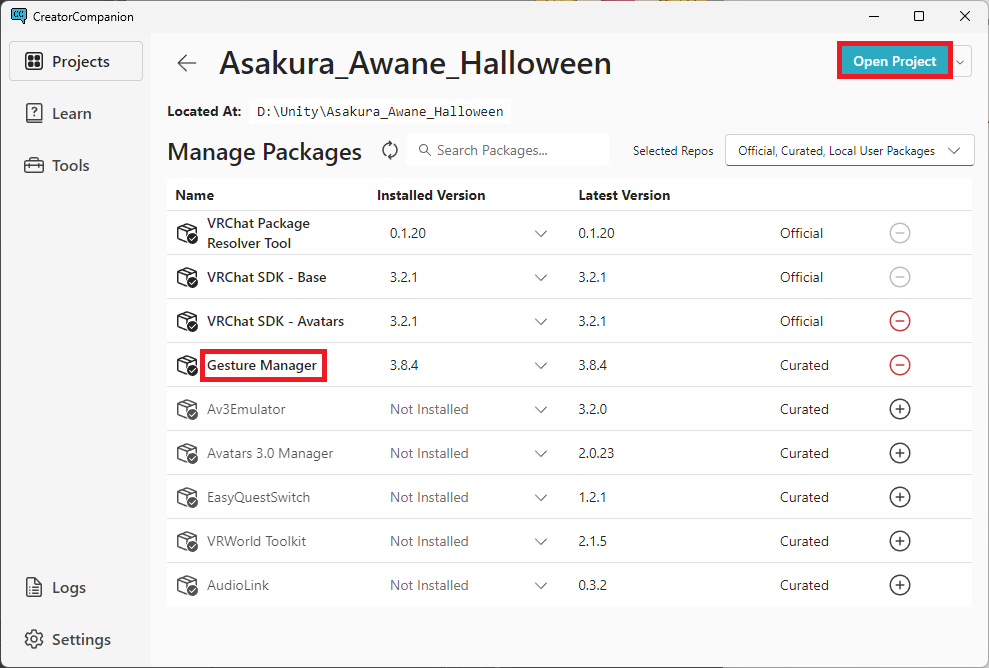Go to Settings in the sidebar
The width and height of the screenshot is (989, 668).
pyautogui.click(x=81, y=639)
